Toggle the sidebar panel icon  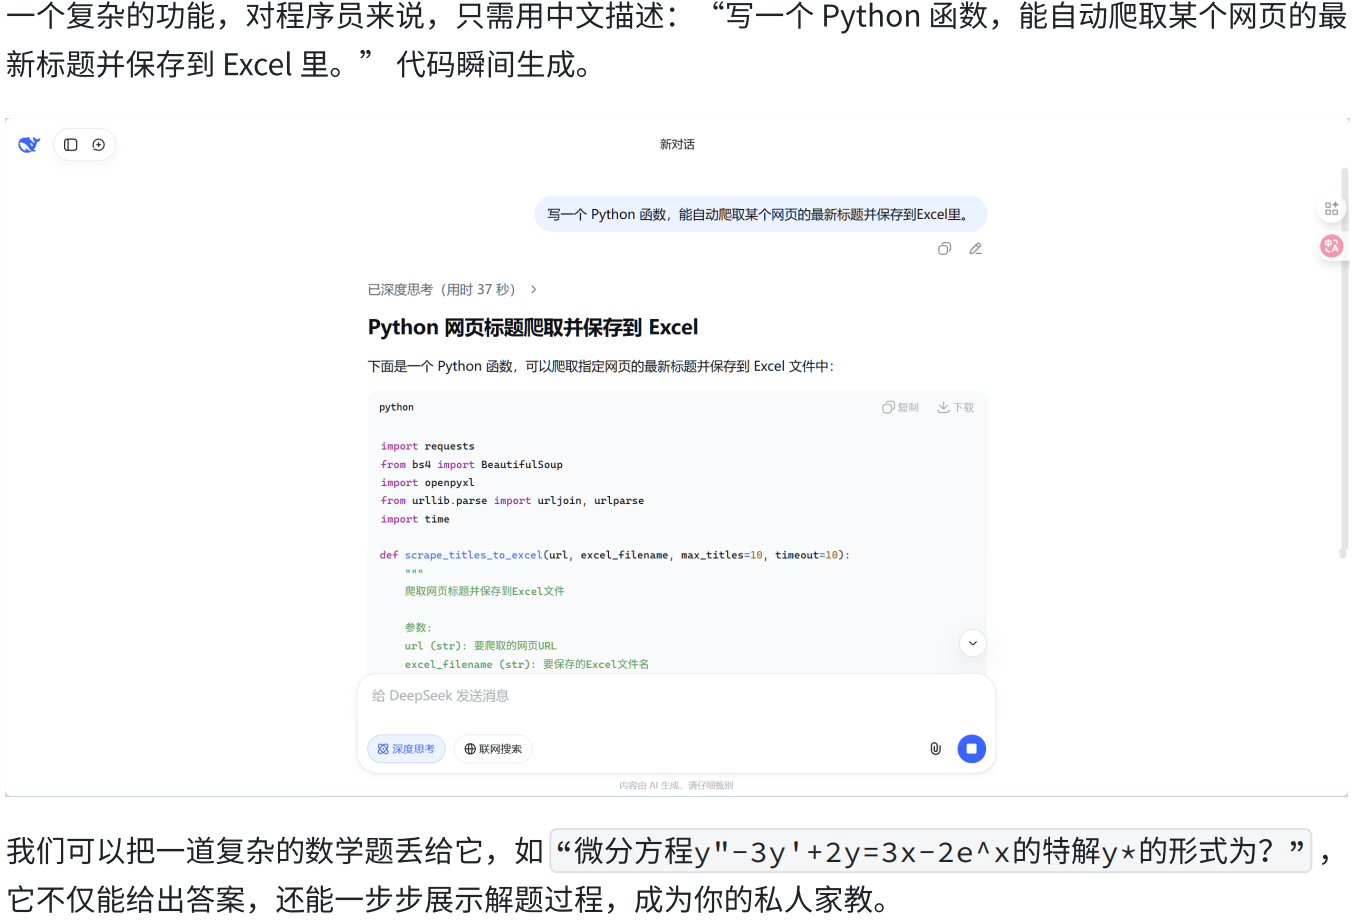coord(71,145)
